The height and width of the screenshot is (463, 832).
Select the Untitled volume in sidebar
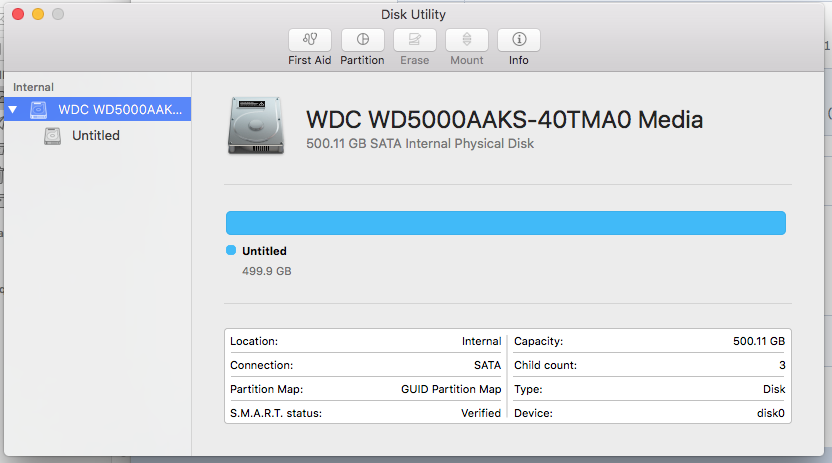[x=96, y=136]
